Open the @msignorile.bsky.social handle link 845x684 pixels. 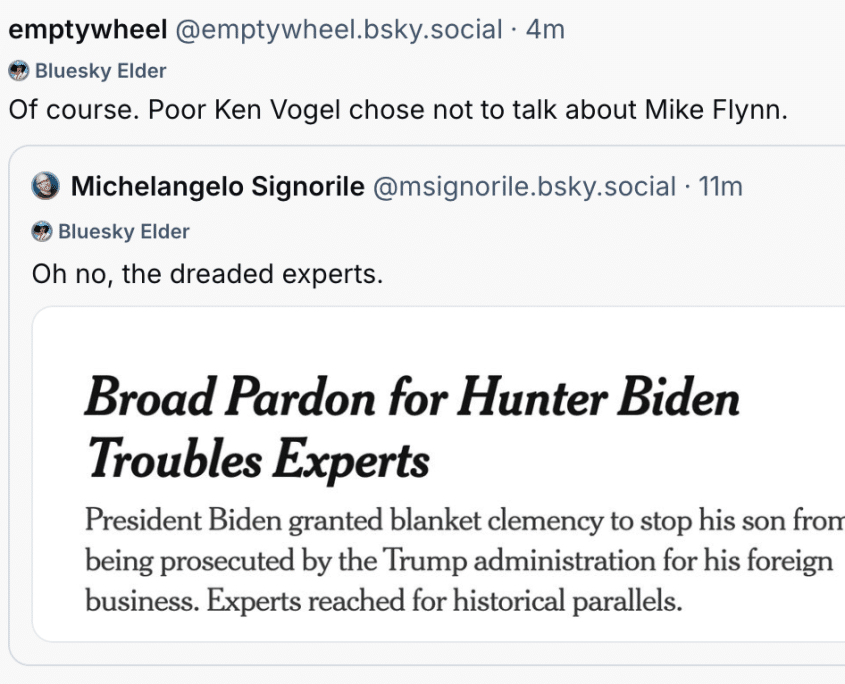pos(524,186)
